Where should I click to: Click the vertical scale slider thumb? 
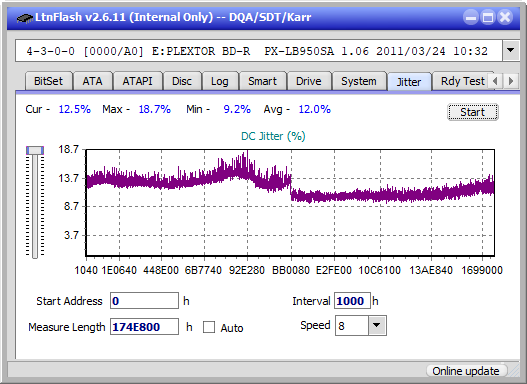[x=35, y=150]
